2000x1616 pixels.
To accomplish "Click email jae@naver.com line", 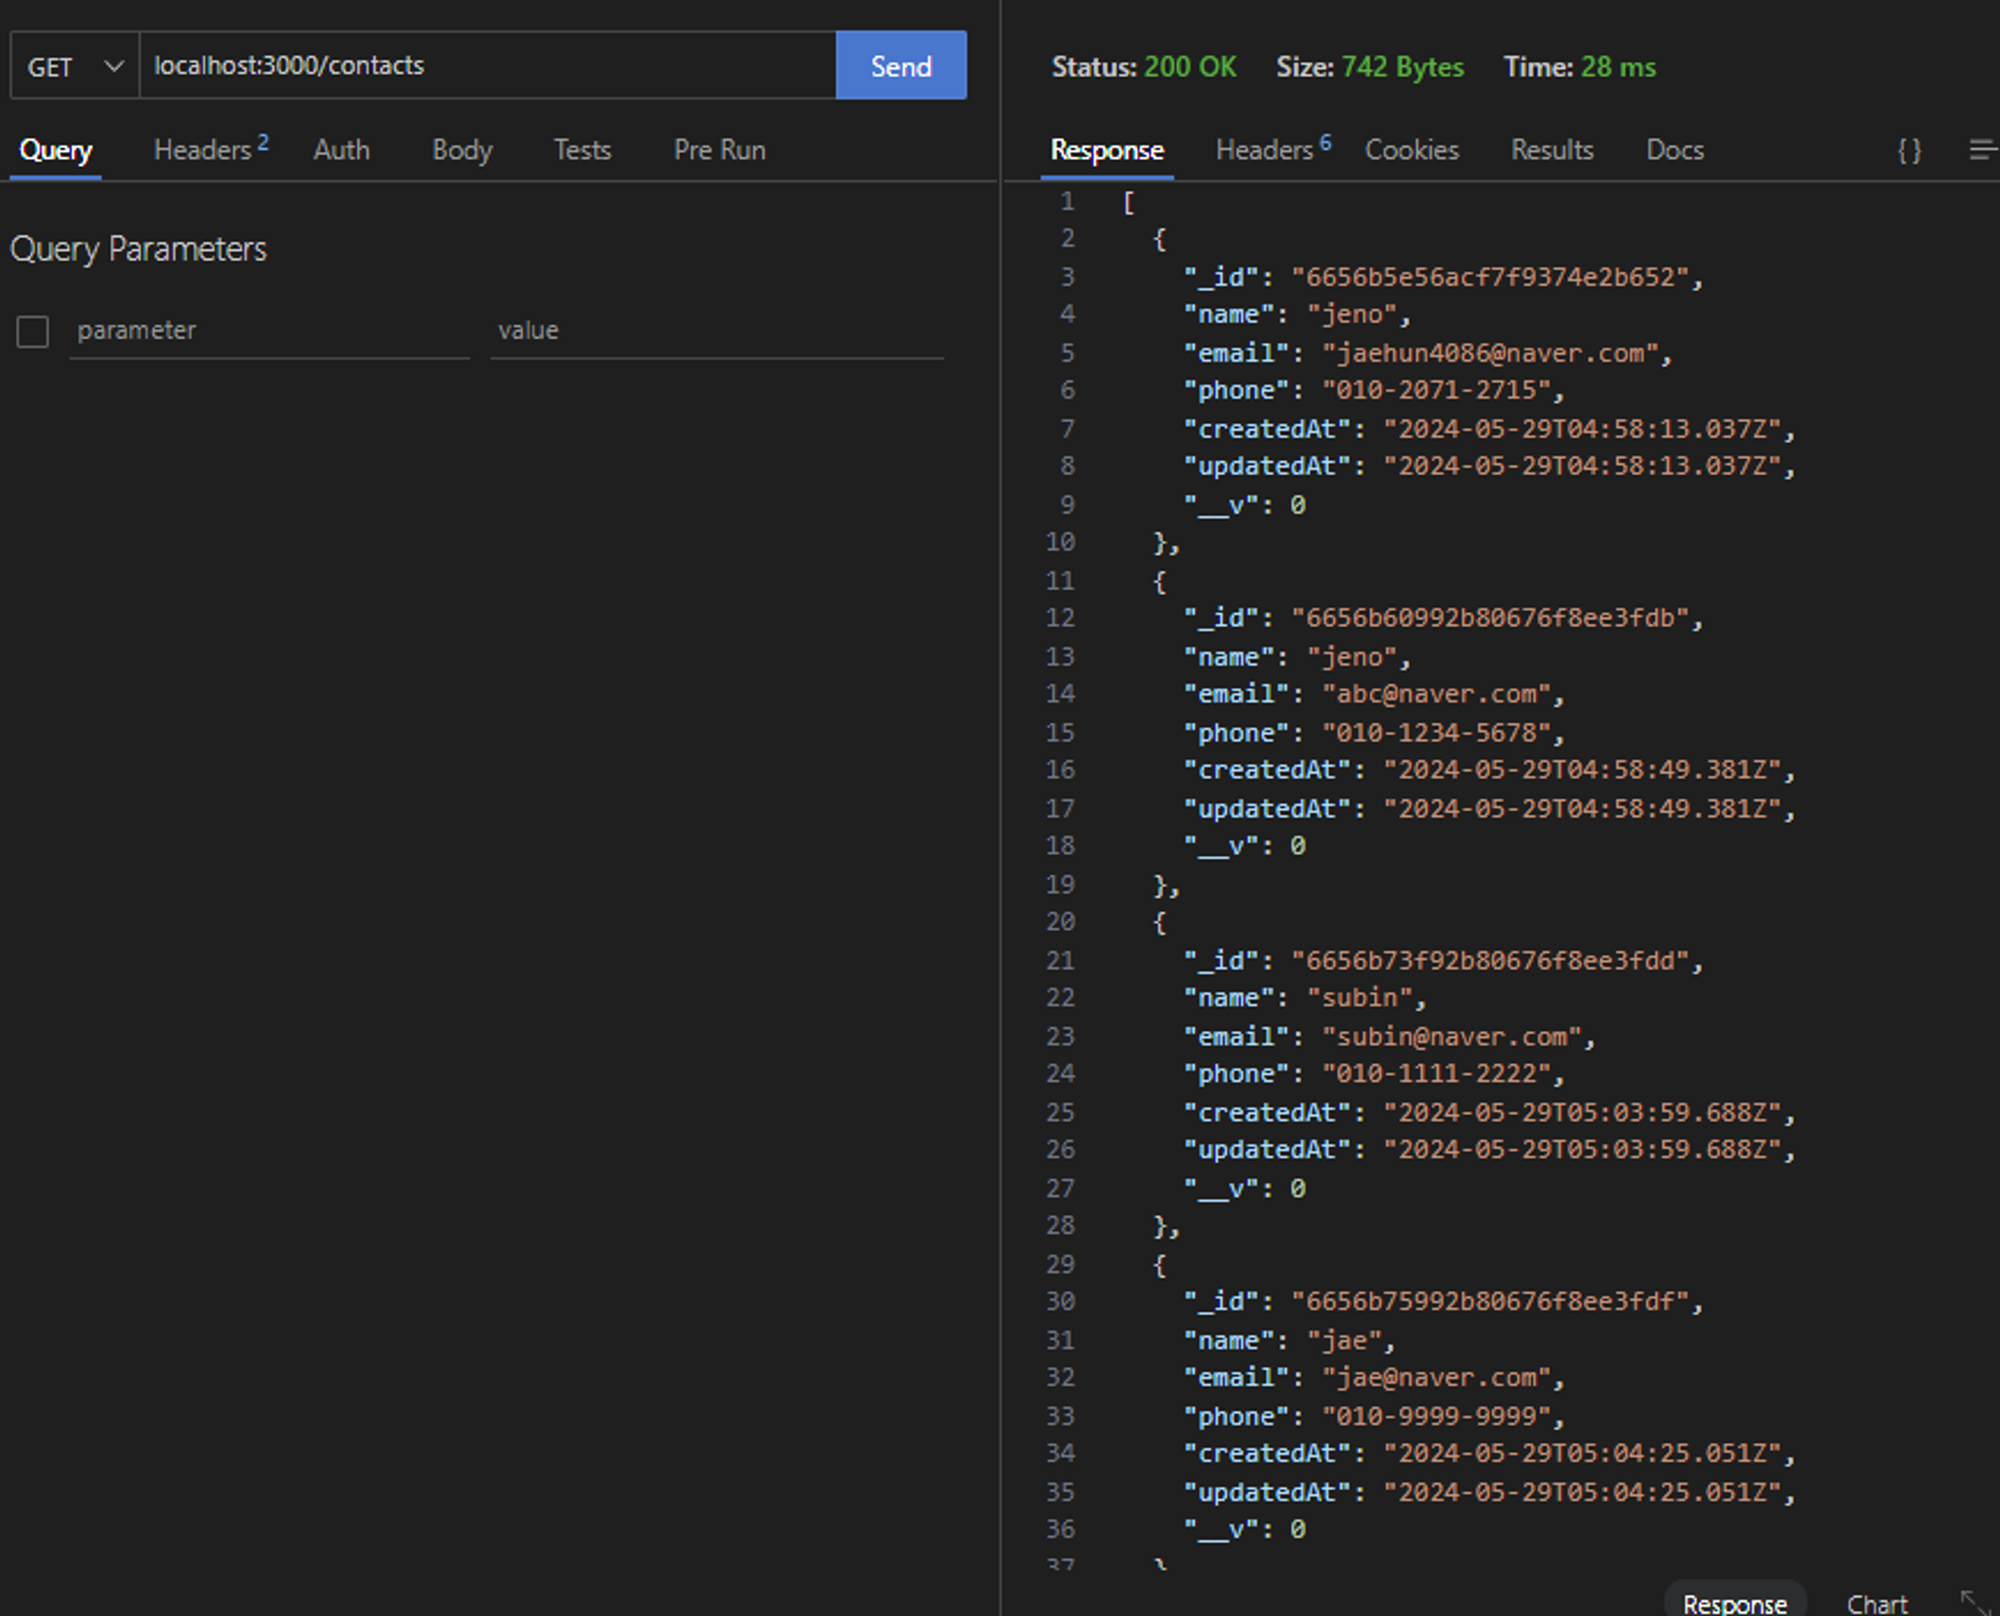I will point(1374,1378).
